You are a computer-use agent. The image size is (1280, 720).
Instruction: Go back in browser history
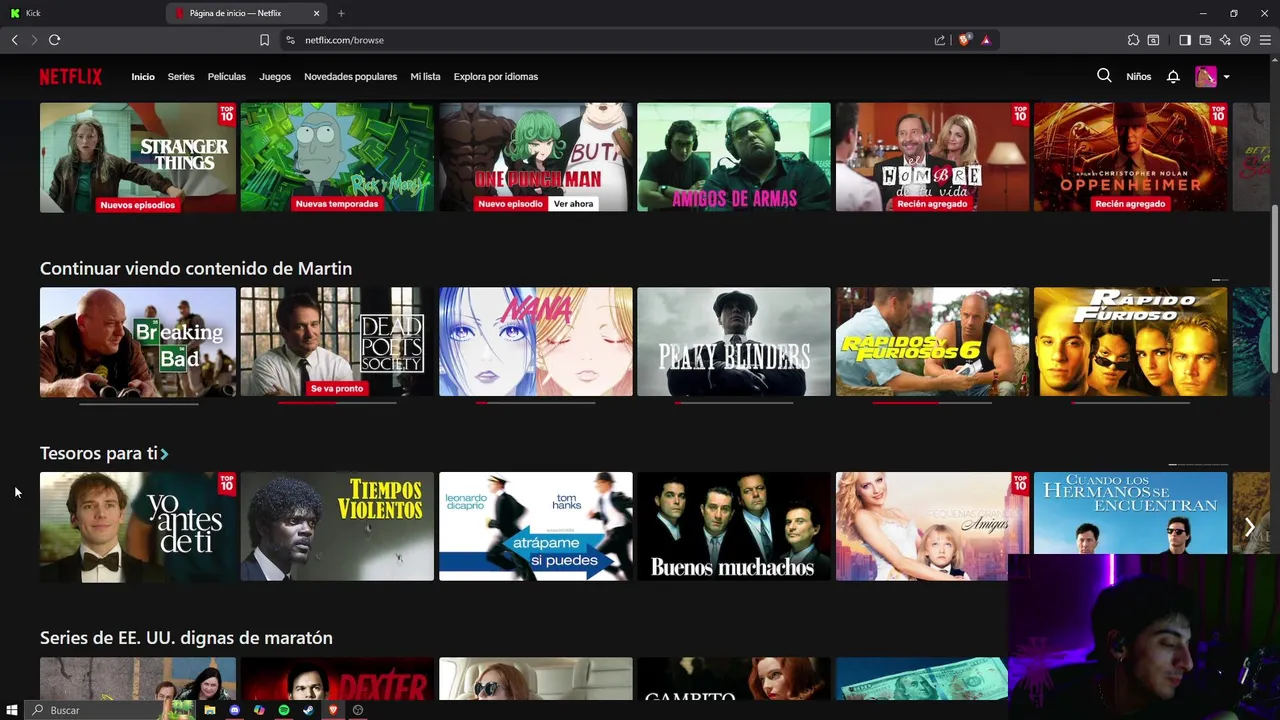(x=14, y=40)
